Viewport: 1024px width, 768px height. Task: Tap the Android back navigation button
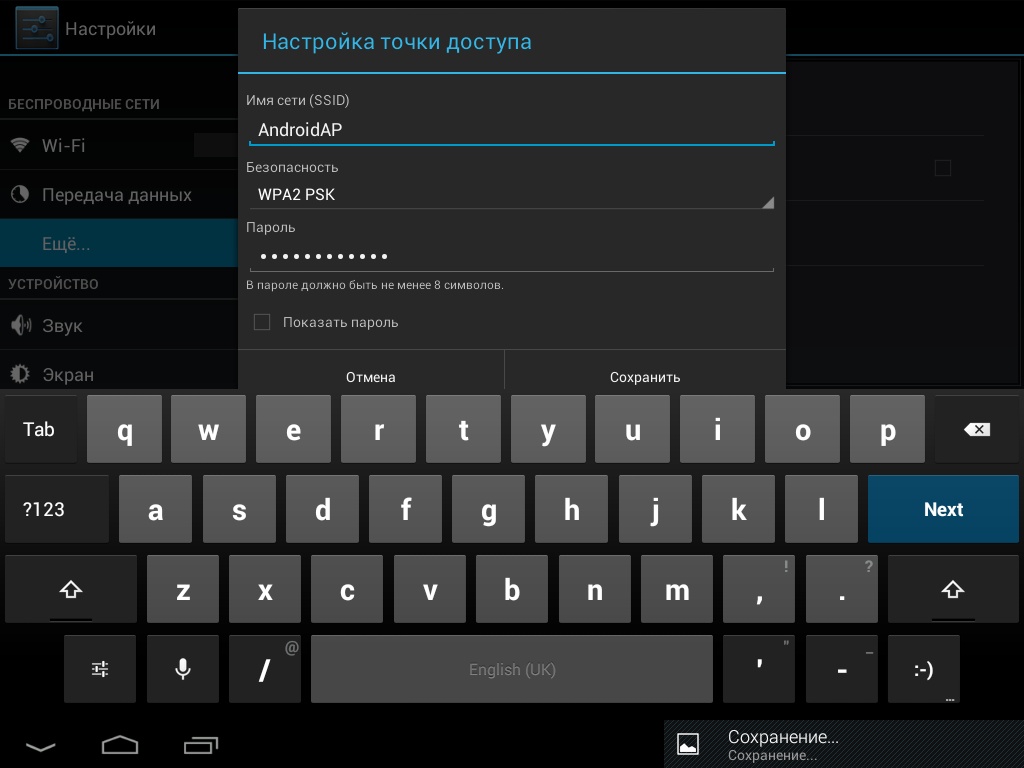click(x=41, y=746)
